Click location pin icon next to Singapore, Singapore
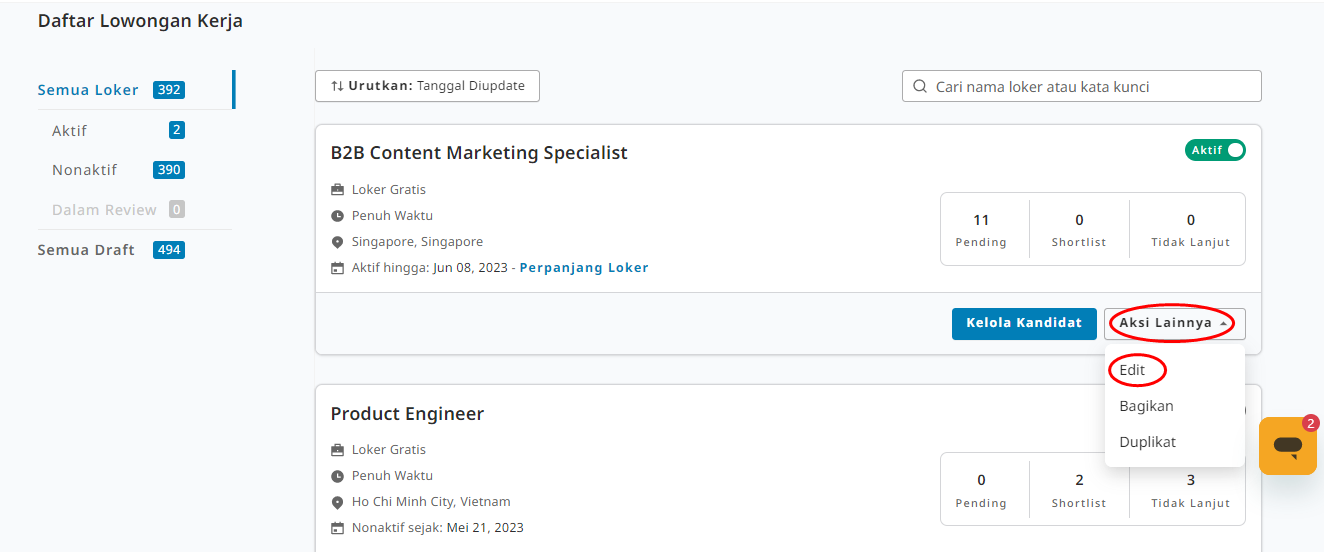Screen dimensions: 1324x552 (x=337, y=242)
